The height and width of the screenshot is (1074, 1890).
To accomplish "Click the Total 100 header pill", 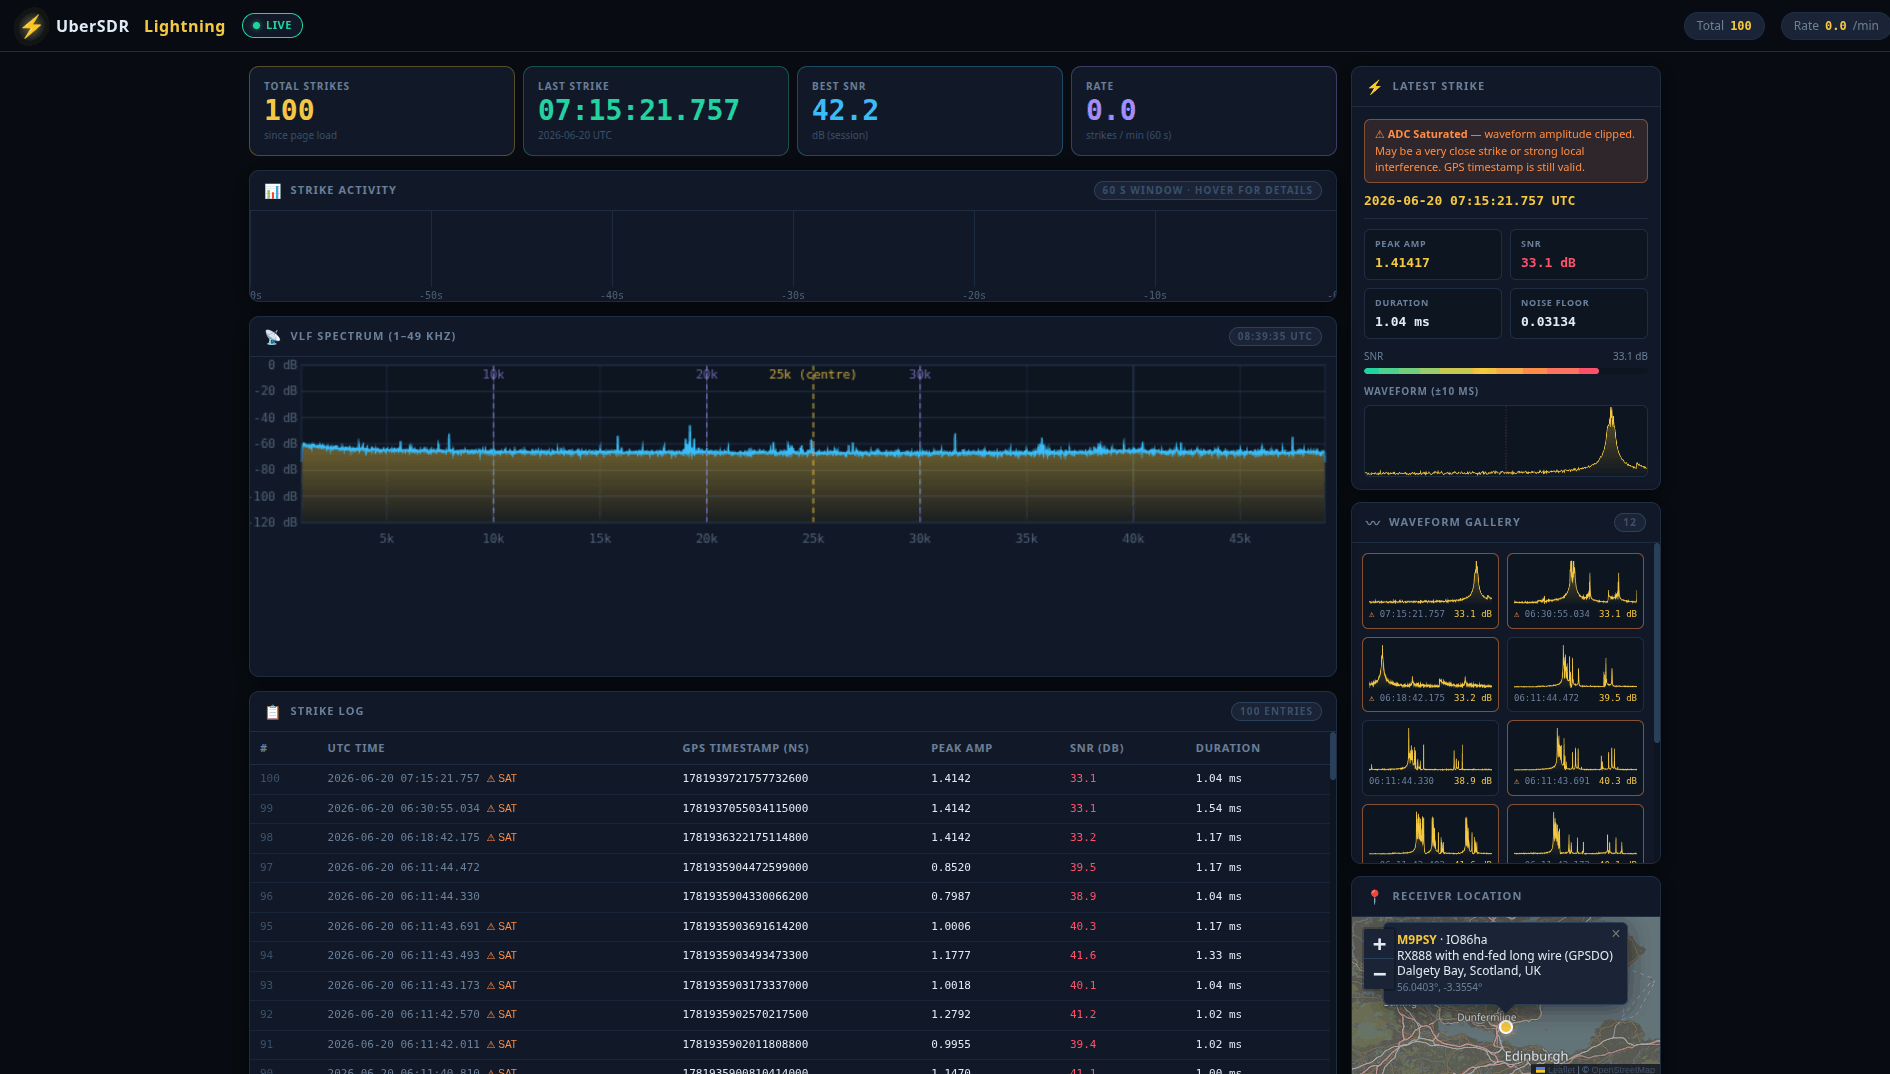I will [1724, 26].
